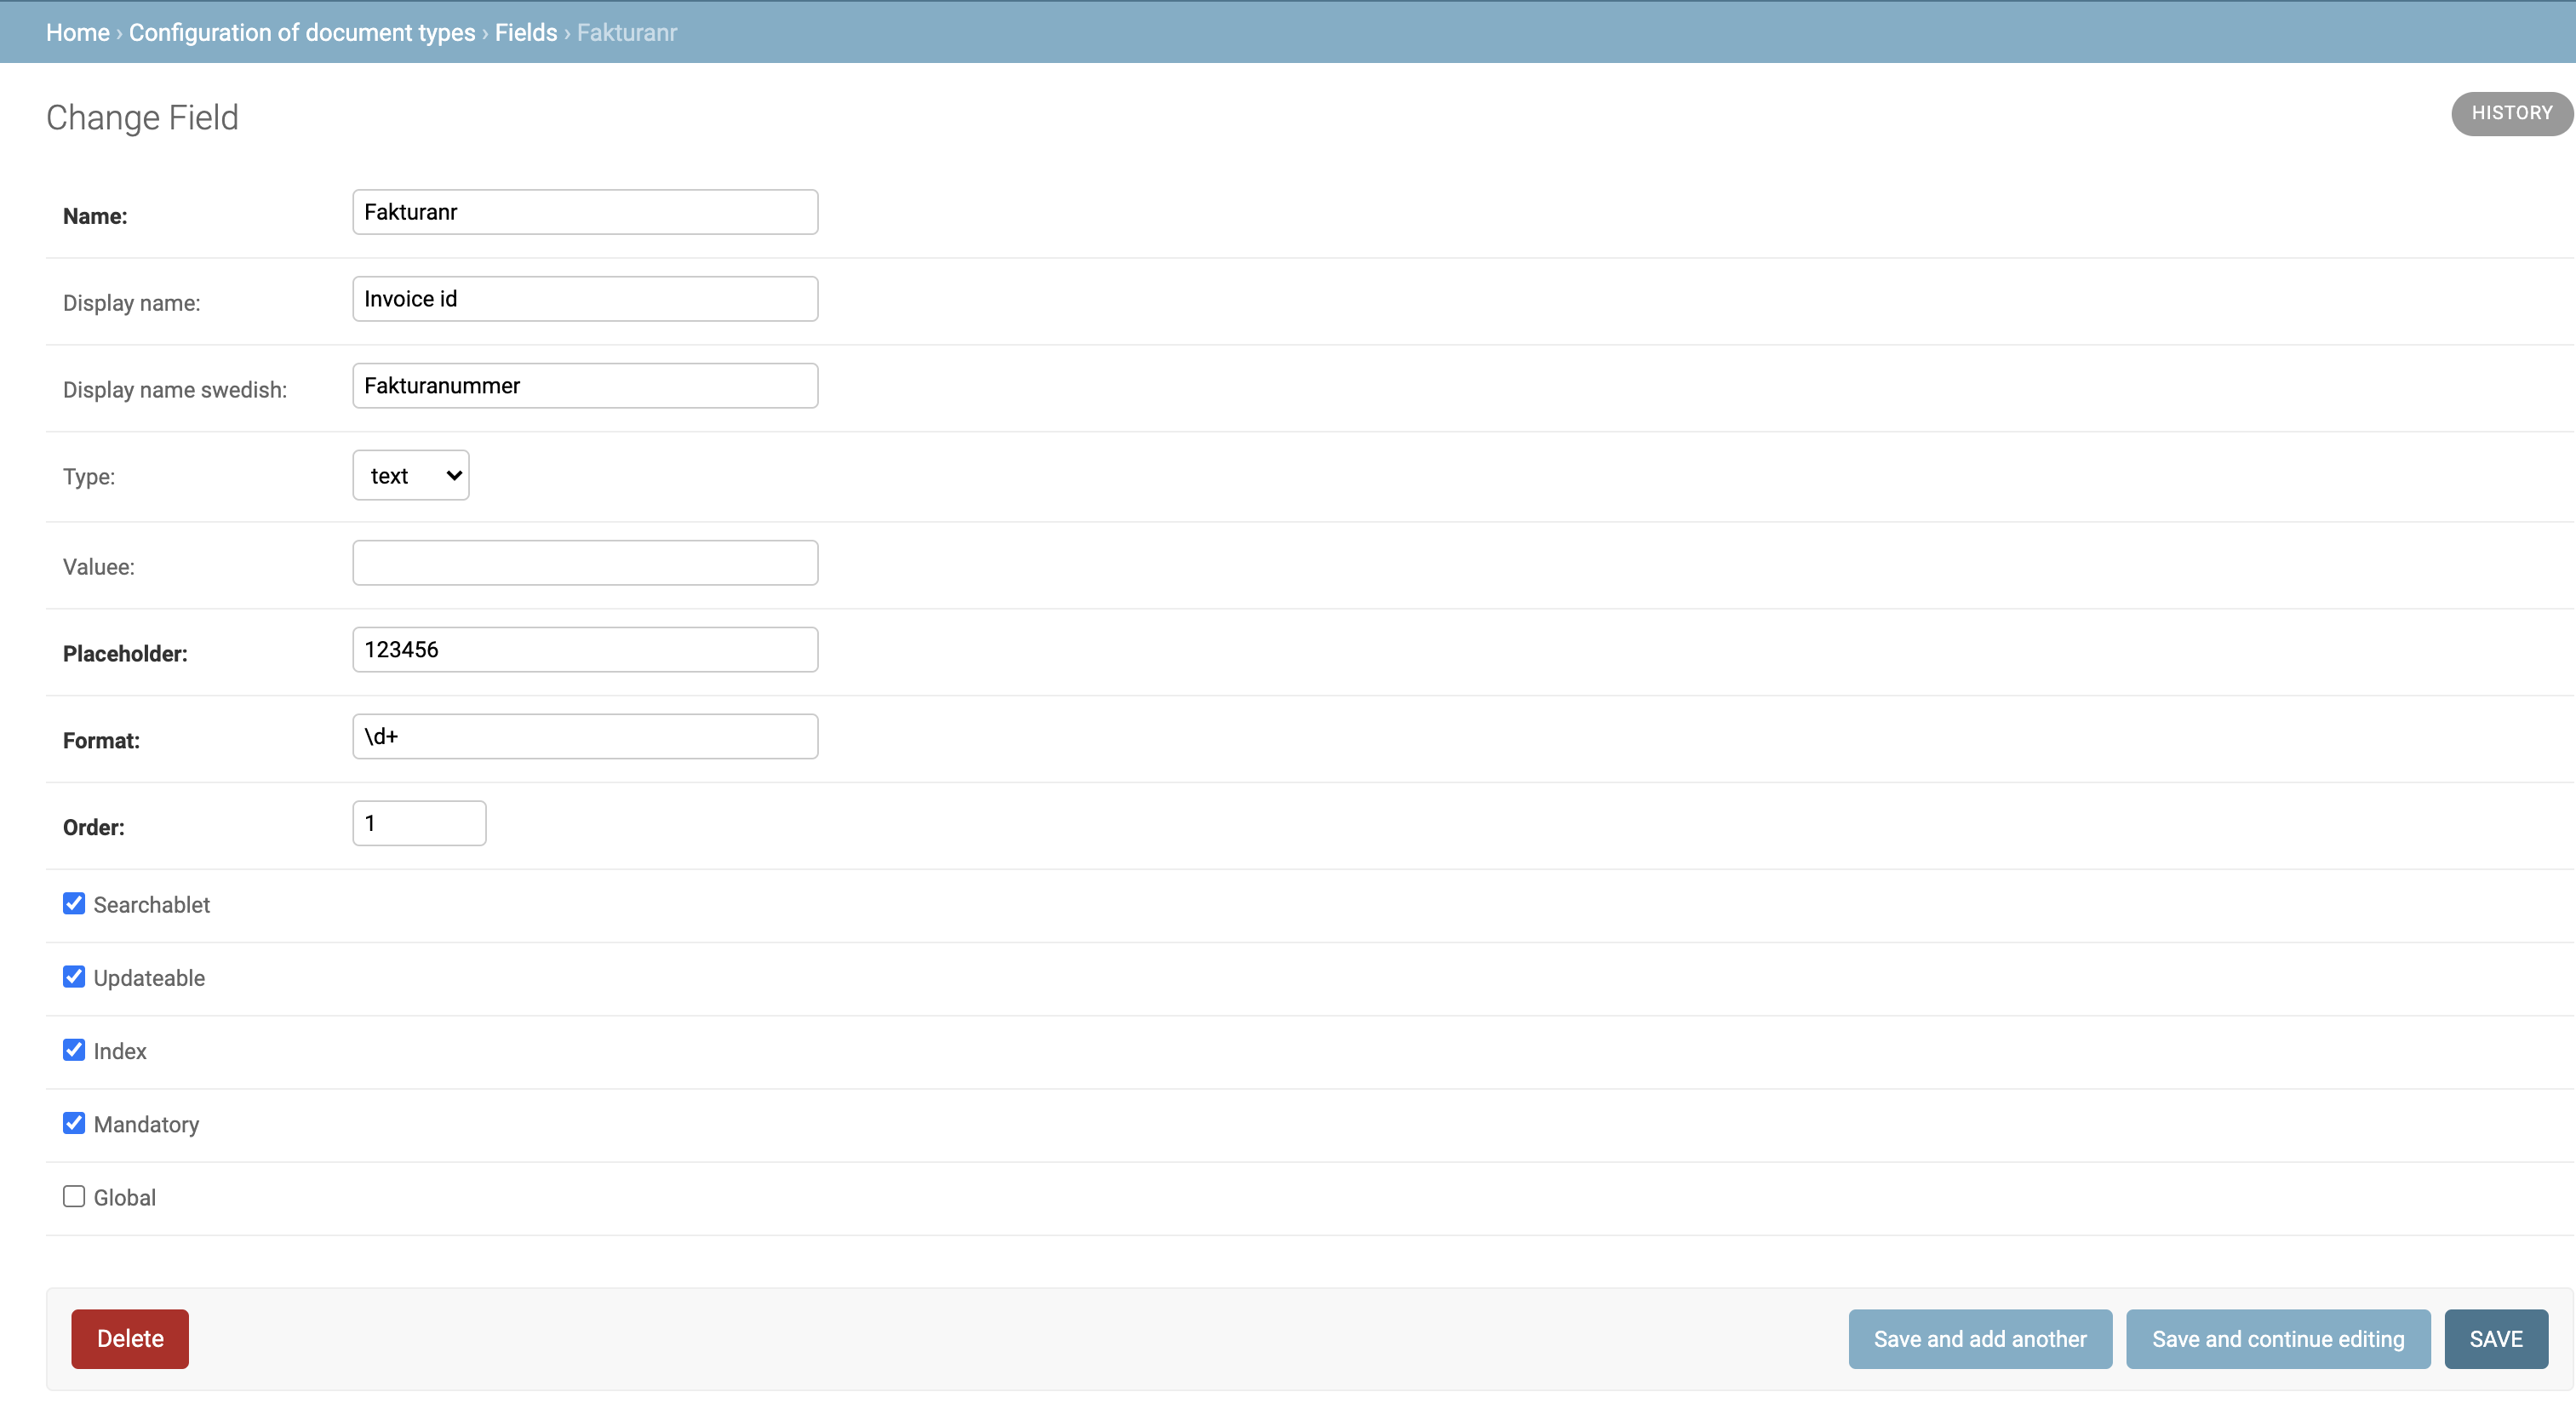Click into the Display name field
The width and height of the screenshot is (2576, 1415).
coord(585,299)
